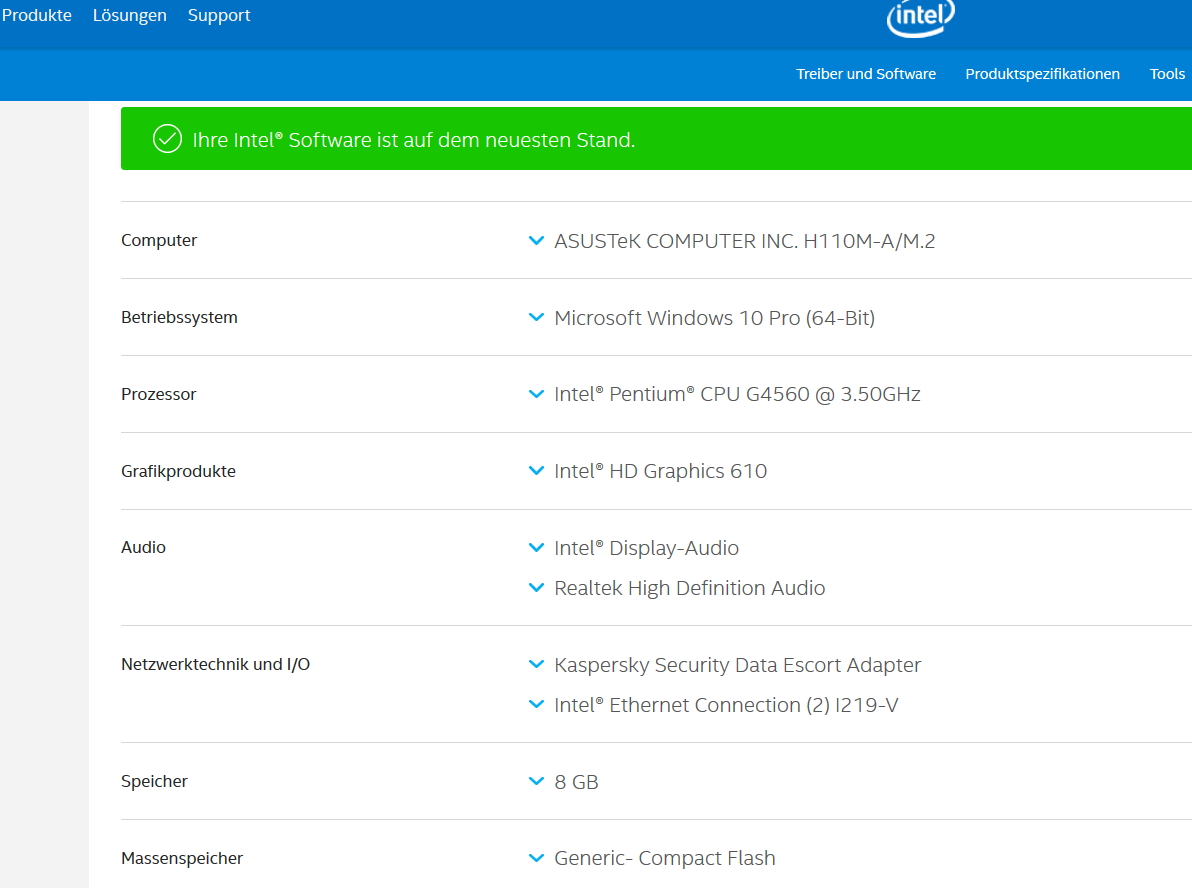Screen dimensions: 1192x888
Task: Expand Realtek High Definition Audio details
Action: tap(536, 588)
